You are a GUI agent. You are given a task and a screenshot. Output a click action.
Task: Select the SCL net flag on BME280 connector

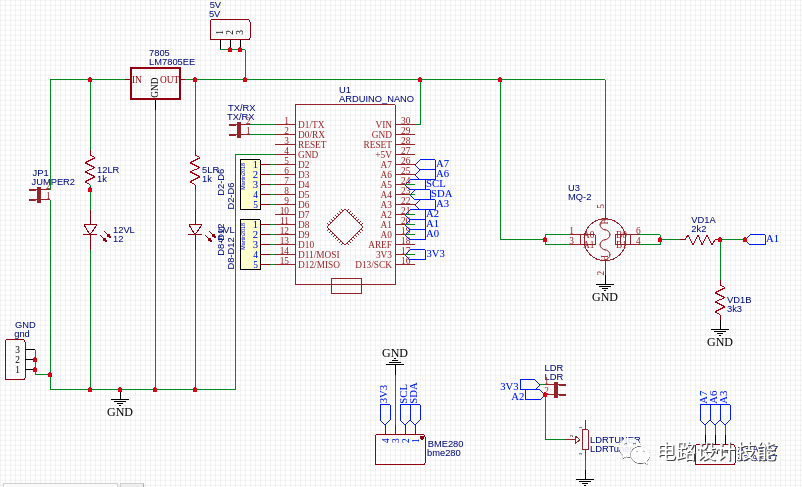point(405,414)
